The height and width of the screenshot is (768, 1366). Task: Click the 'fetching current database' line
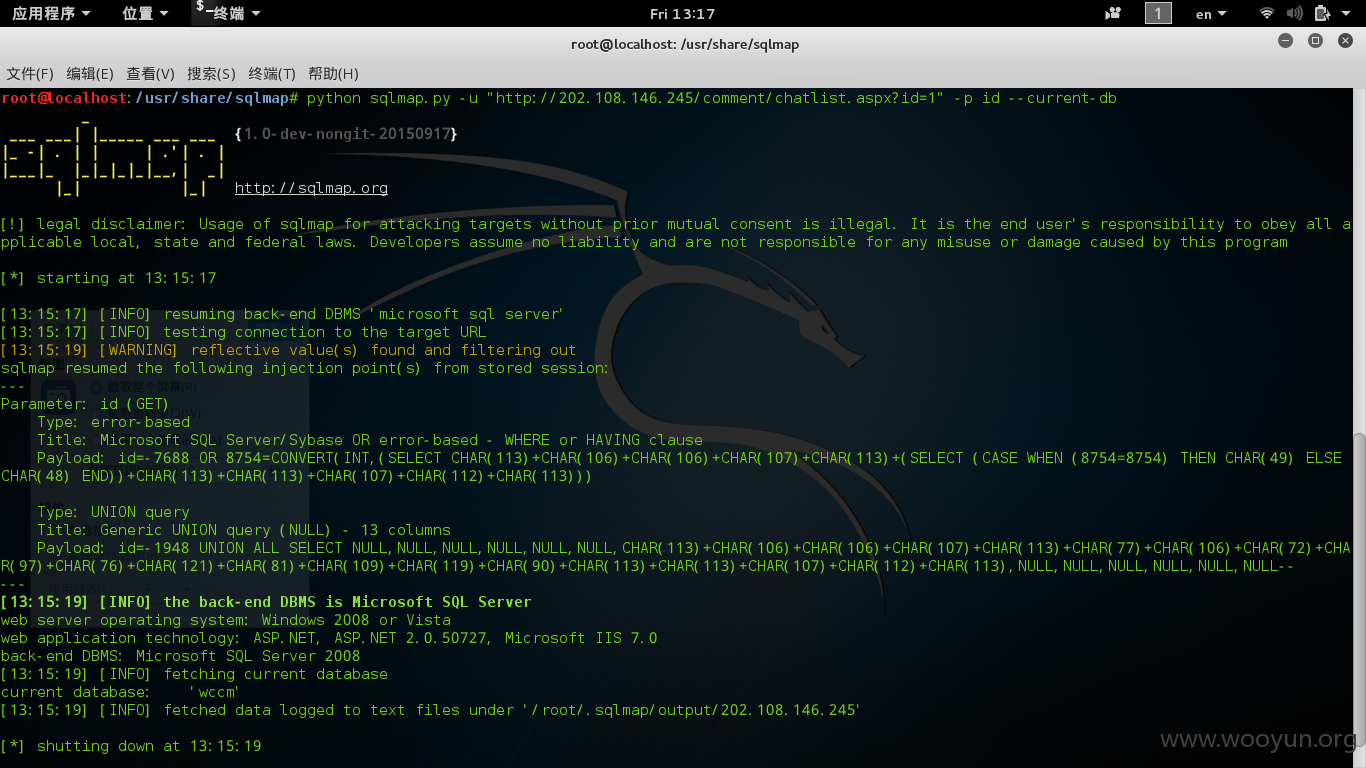(194, 674)
